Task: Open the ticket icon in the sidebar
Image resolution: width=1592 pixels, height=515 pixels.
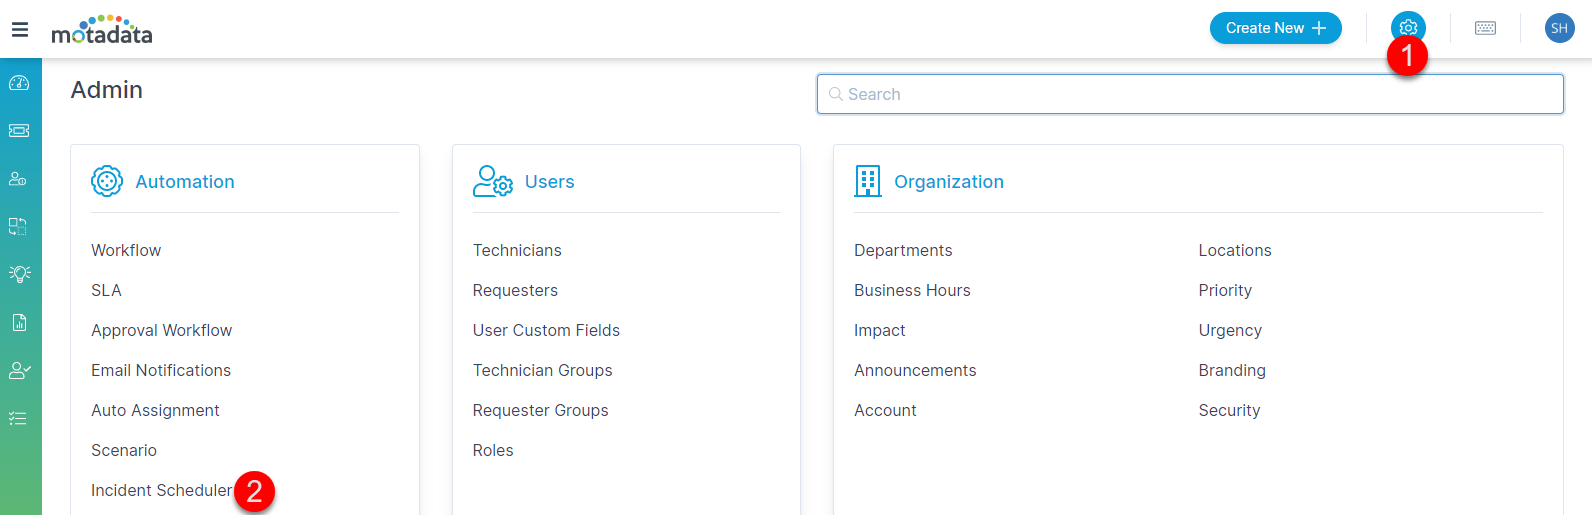Action: tap(19, 131)
